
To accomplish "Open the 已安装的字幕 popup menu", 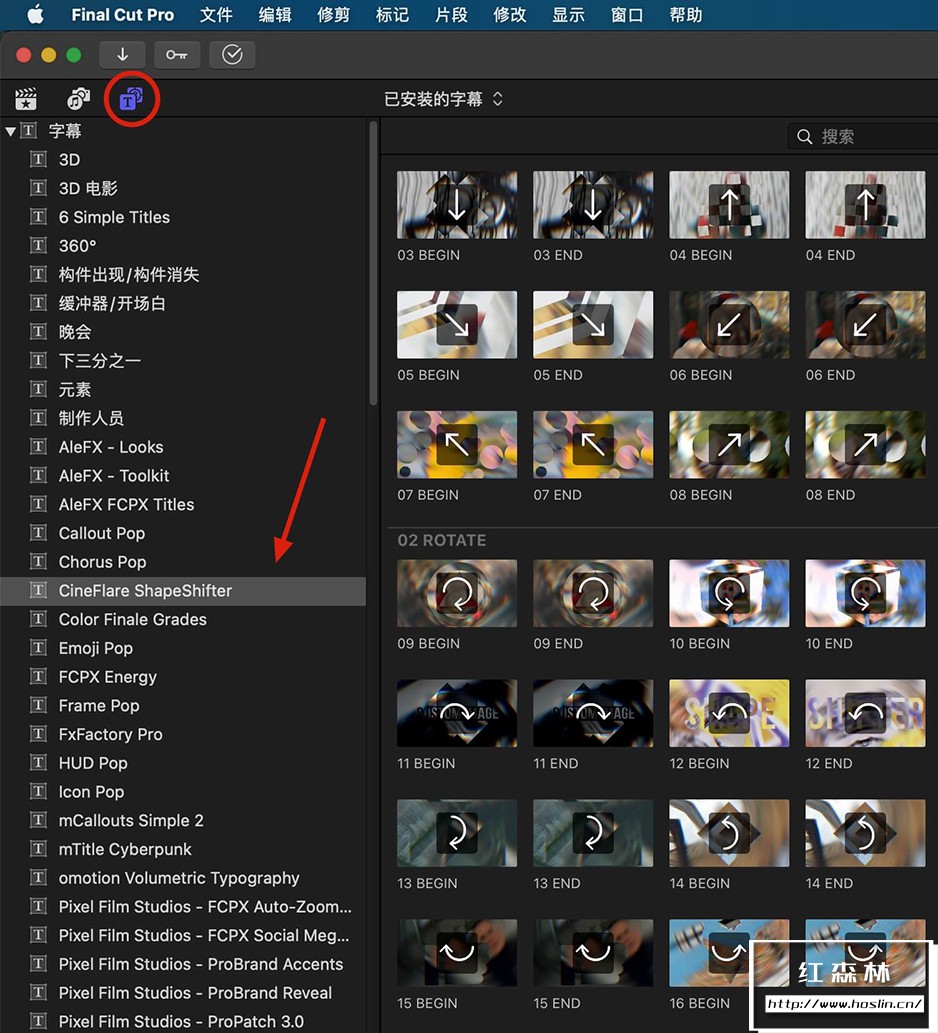I will click(x=443, y=99).
